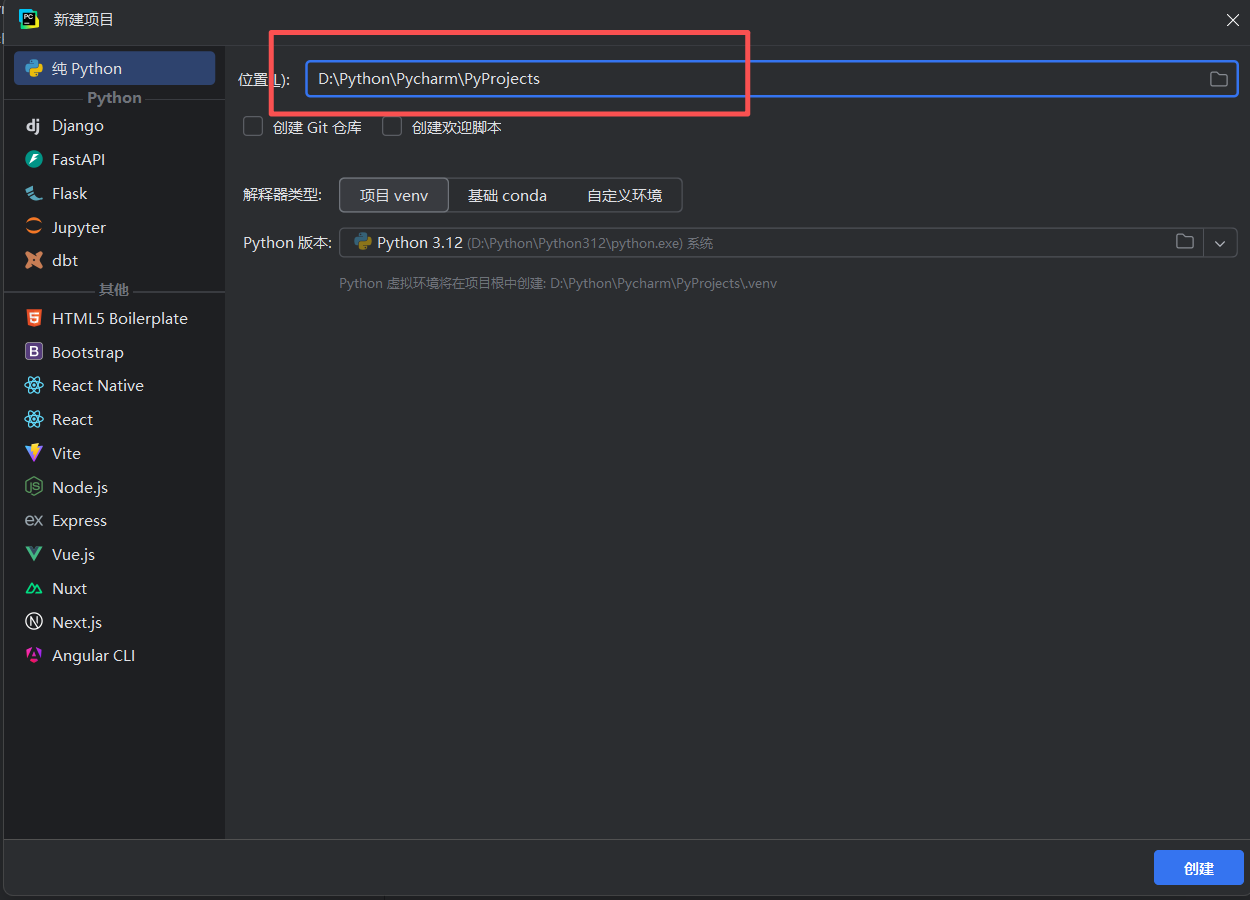Select Jupyter project type label
The image size is (1250, 900).
(79, 227)
